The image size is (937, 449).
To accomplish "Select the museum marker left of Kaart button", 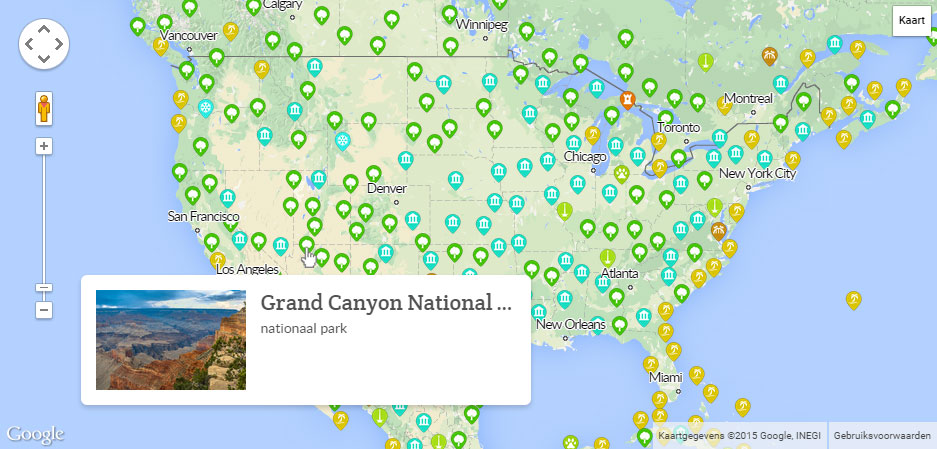I will (x=835, y=44).
